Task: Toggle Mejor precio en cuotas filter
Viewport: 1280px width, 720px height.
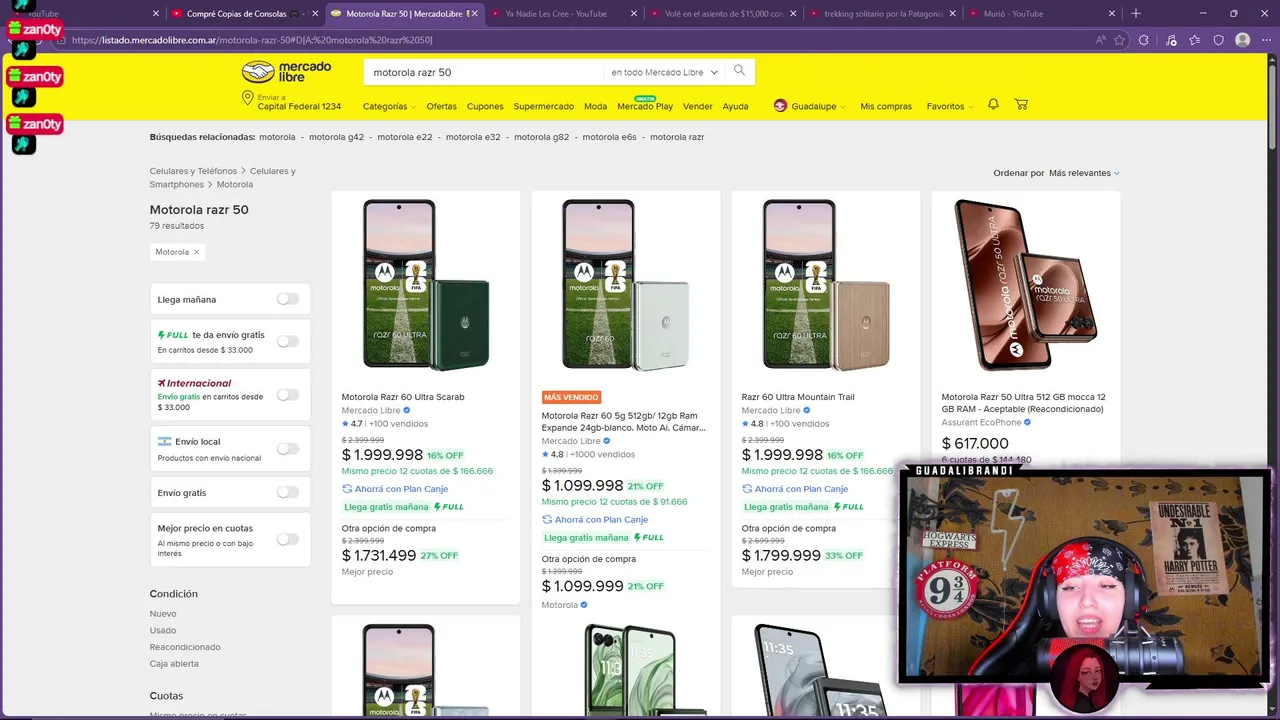Action: coord(288,540)
